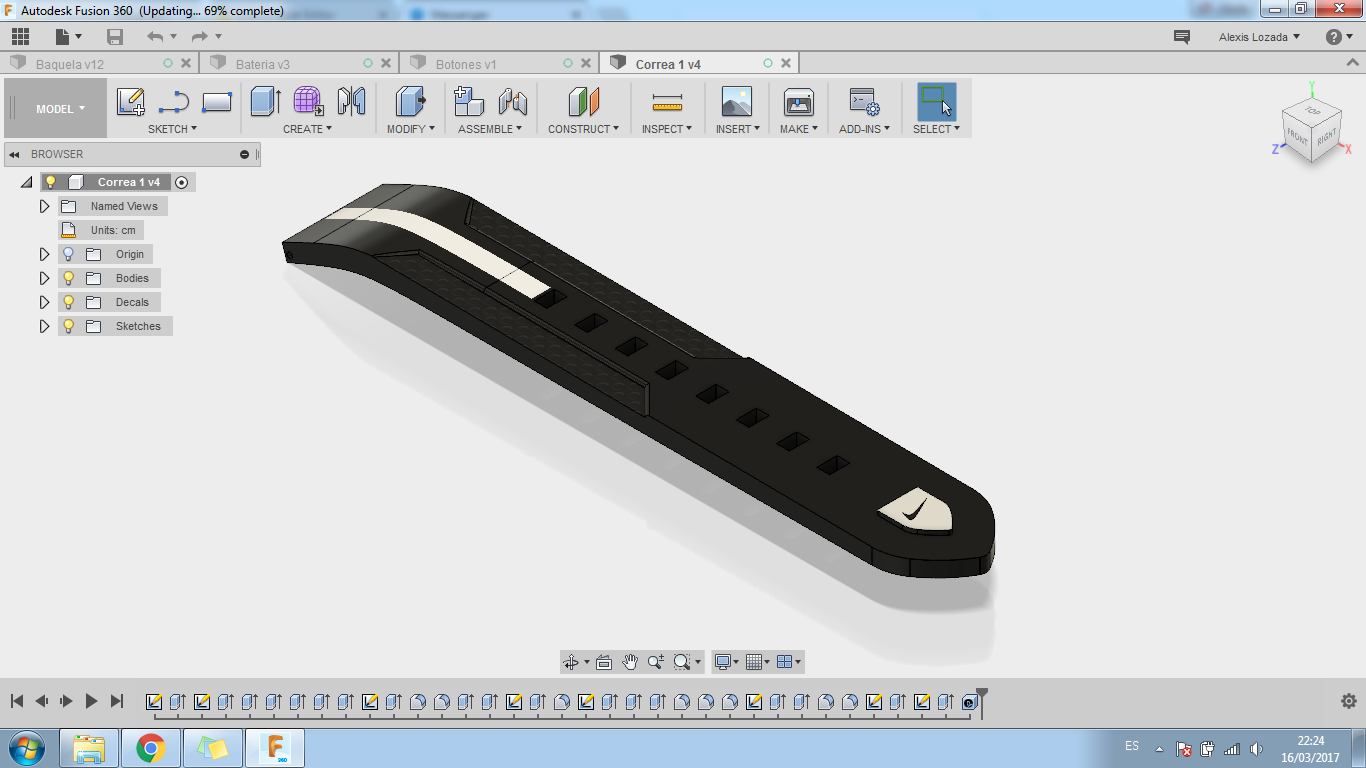The width and height of the screenshot is (1366, 768).
Task: Open Google Chrome from the taskbar
Action: click(x=151, y=748)
